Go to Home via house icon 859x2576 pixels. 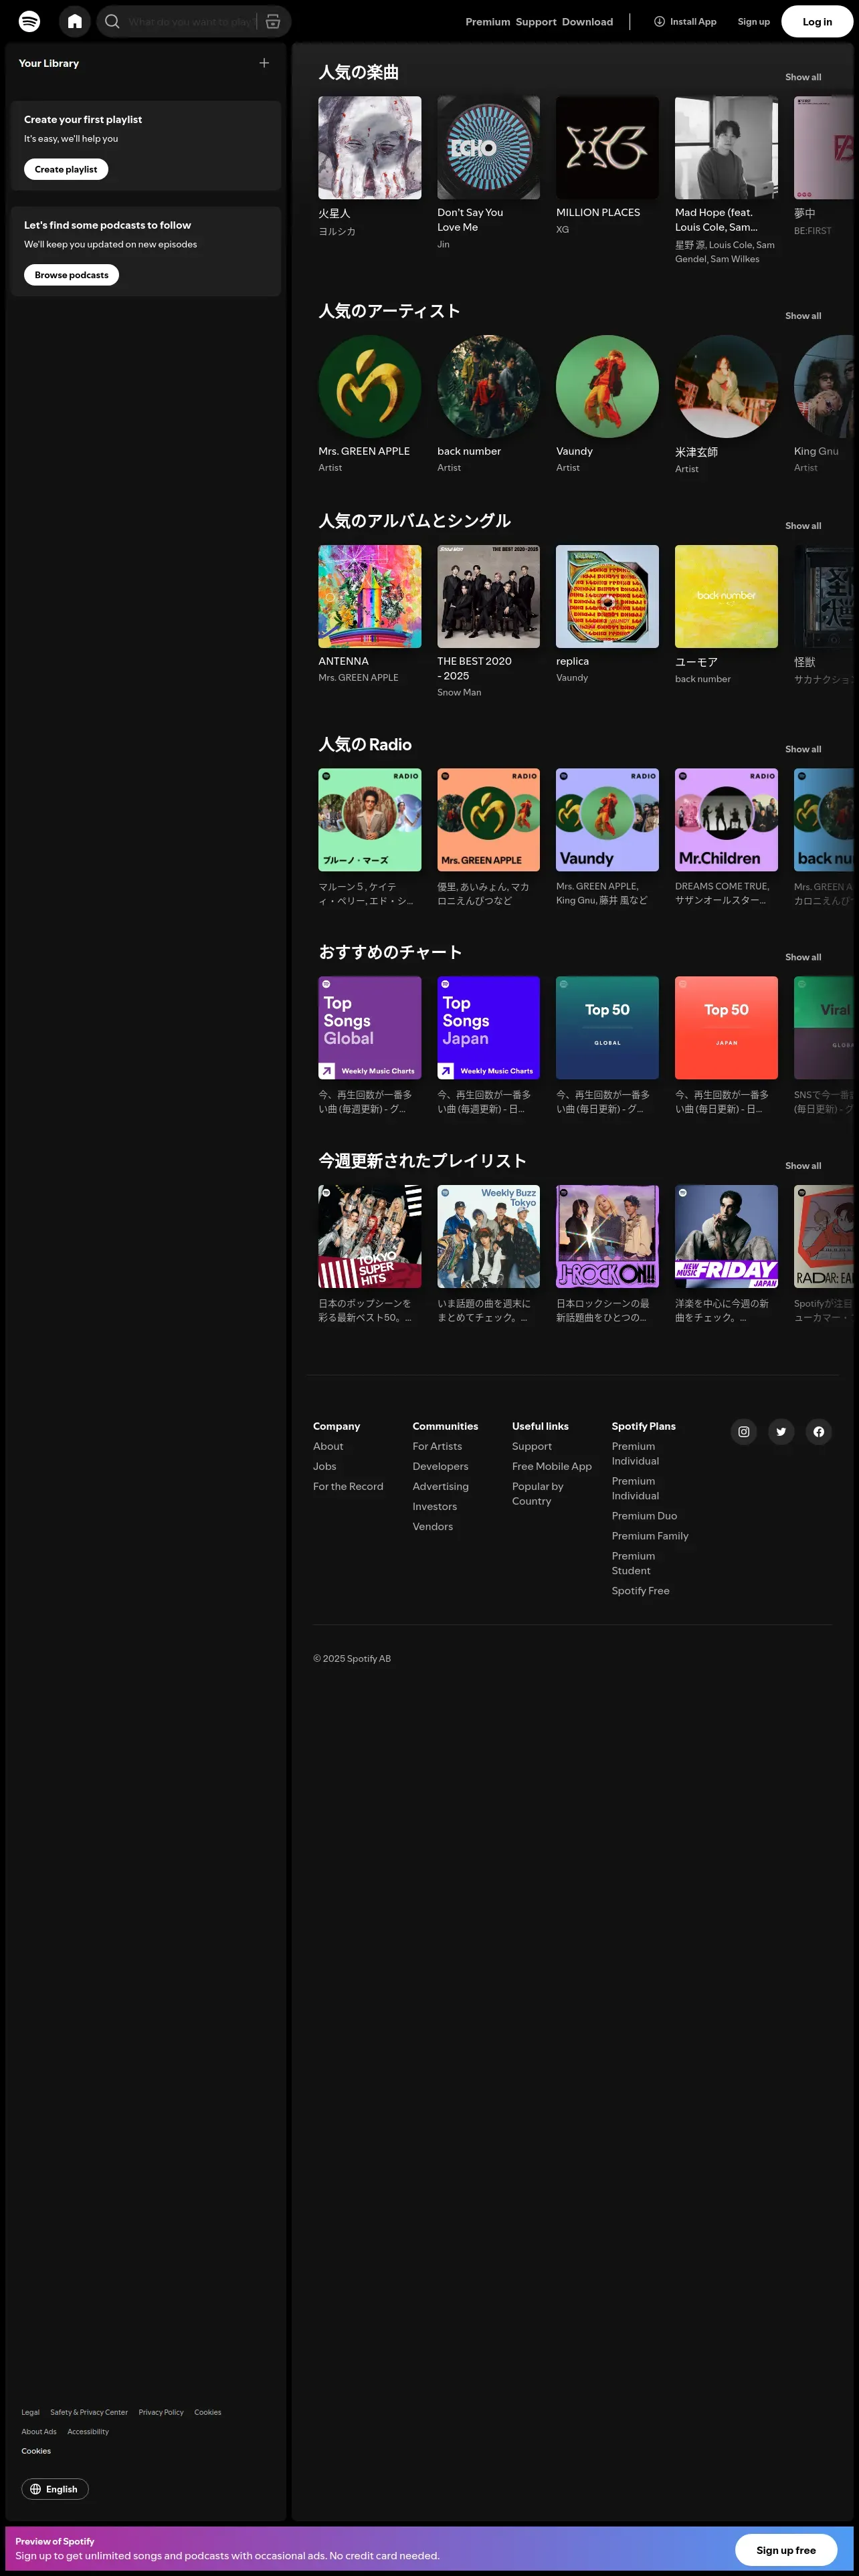(75, 21)
